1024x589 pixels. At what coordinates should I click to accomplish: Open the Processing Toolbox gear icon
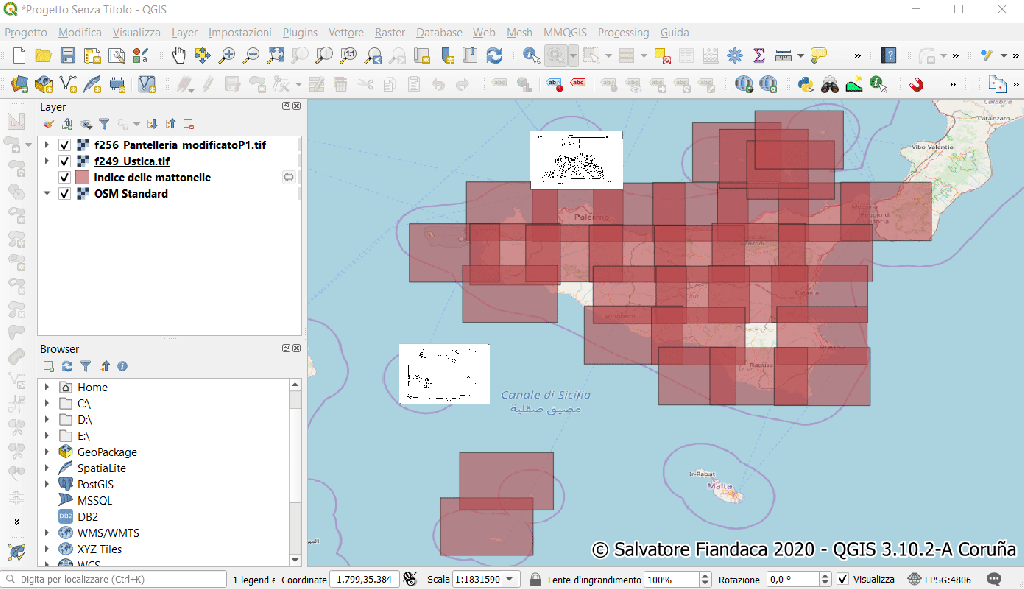735,56
